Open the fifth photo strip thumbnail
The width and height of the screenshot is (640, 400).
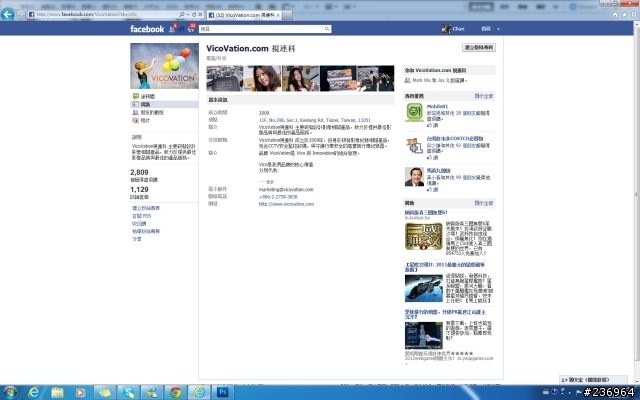(376, 78)
